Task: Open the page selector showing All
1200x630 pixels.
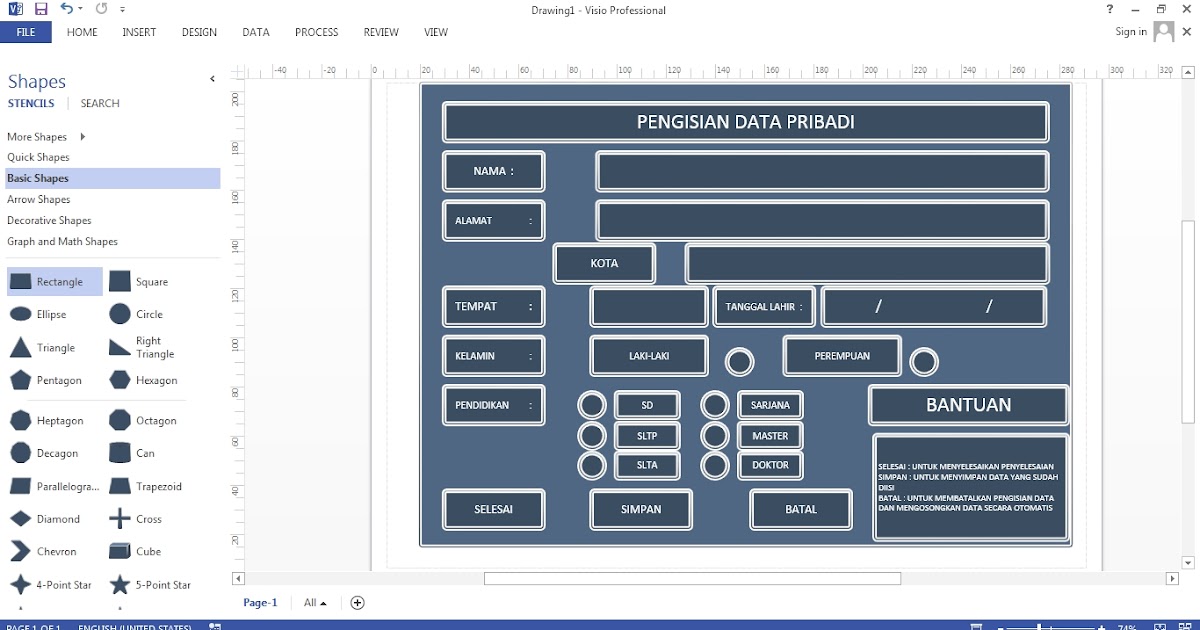Action: click(313, 602)
